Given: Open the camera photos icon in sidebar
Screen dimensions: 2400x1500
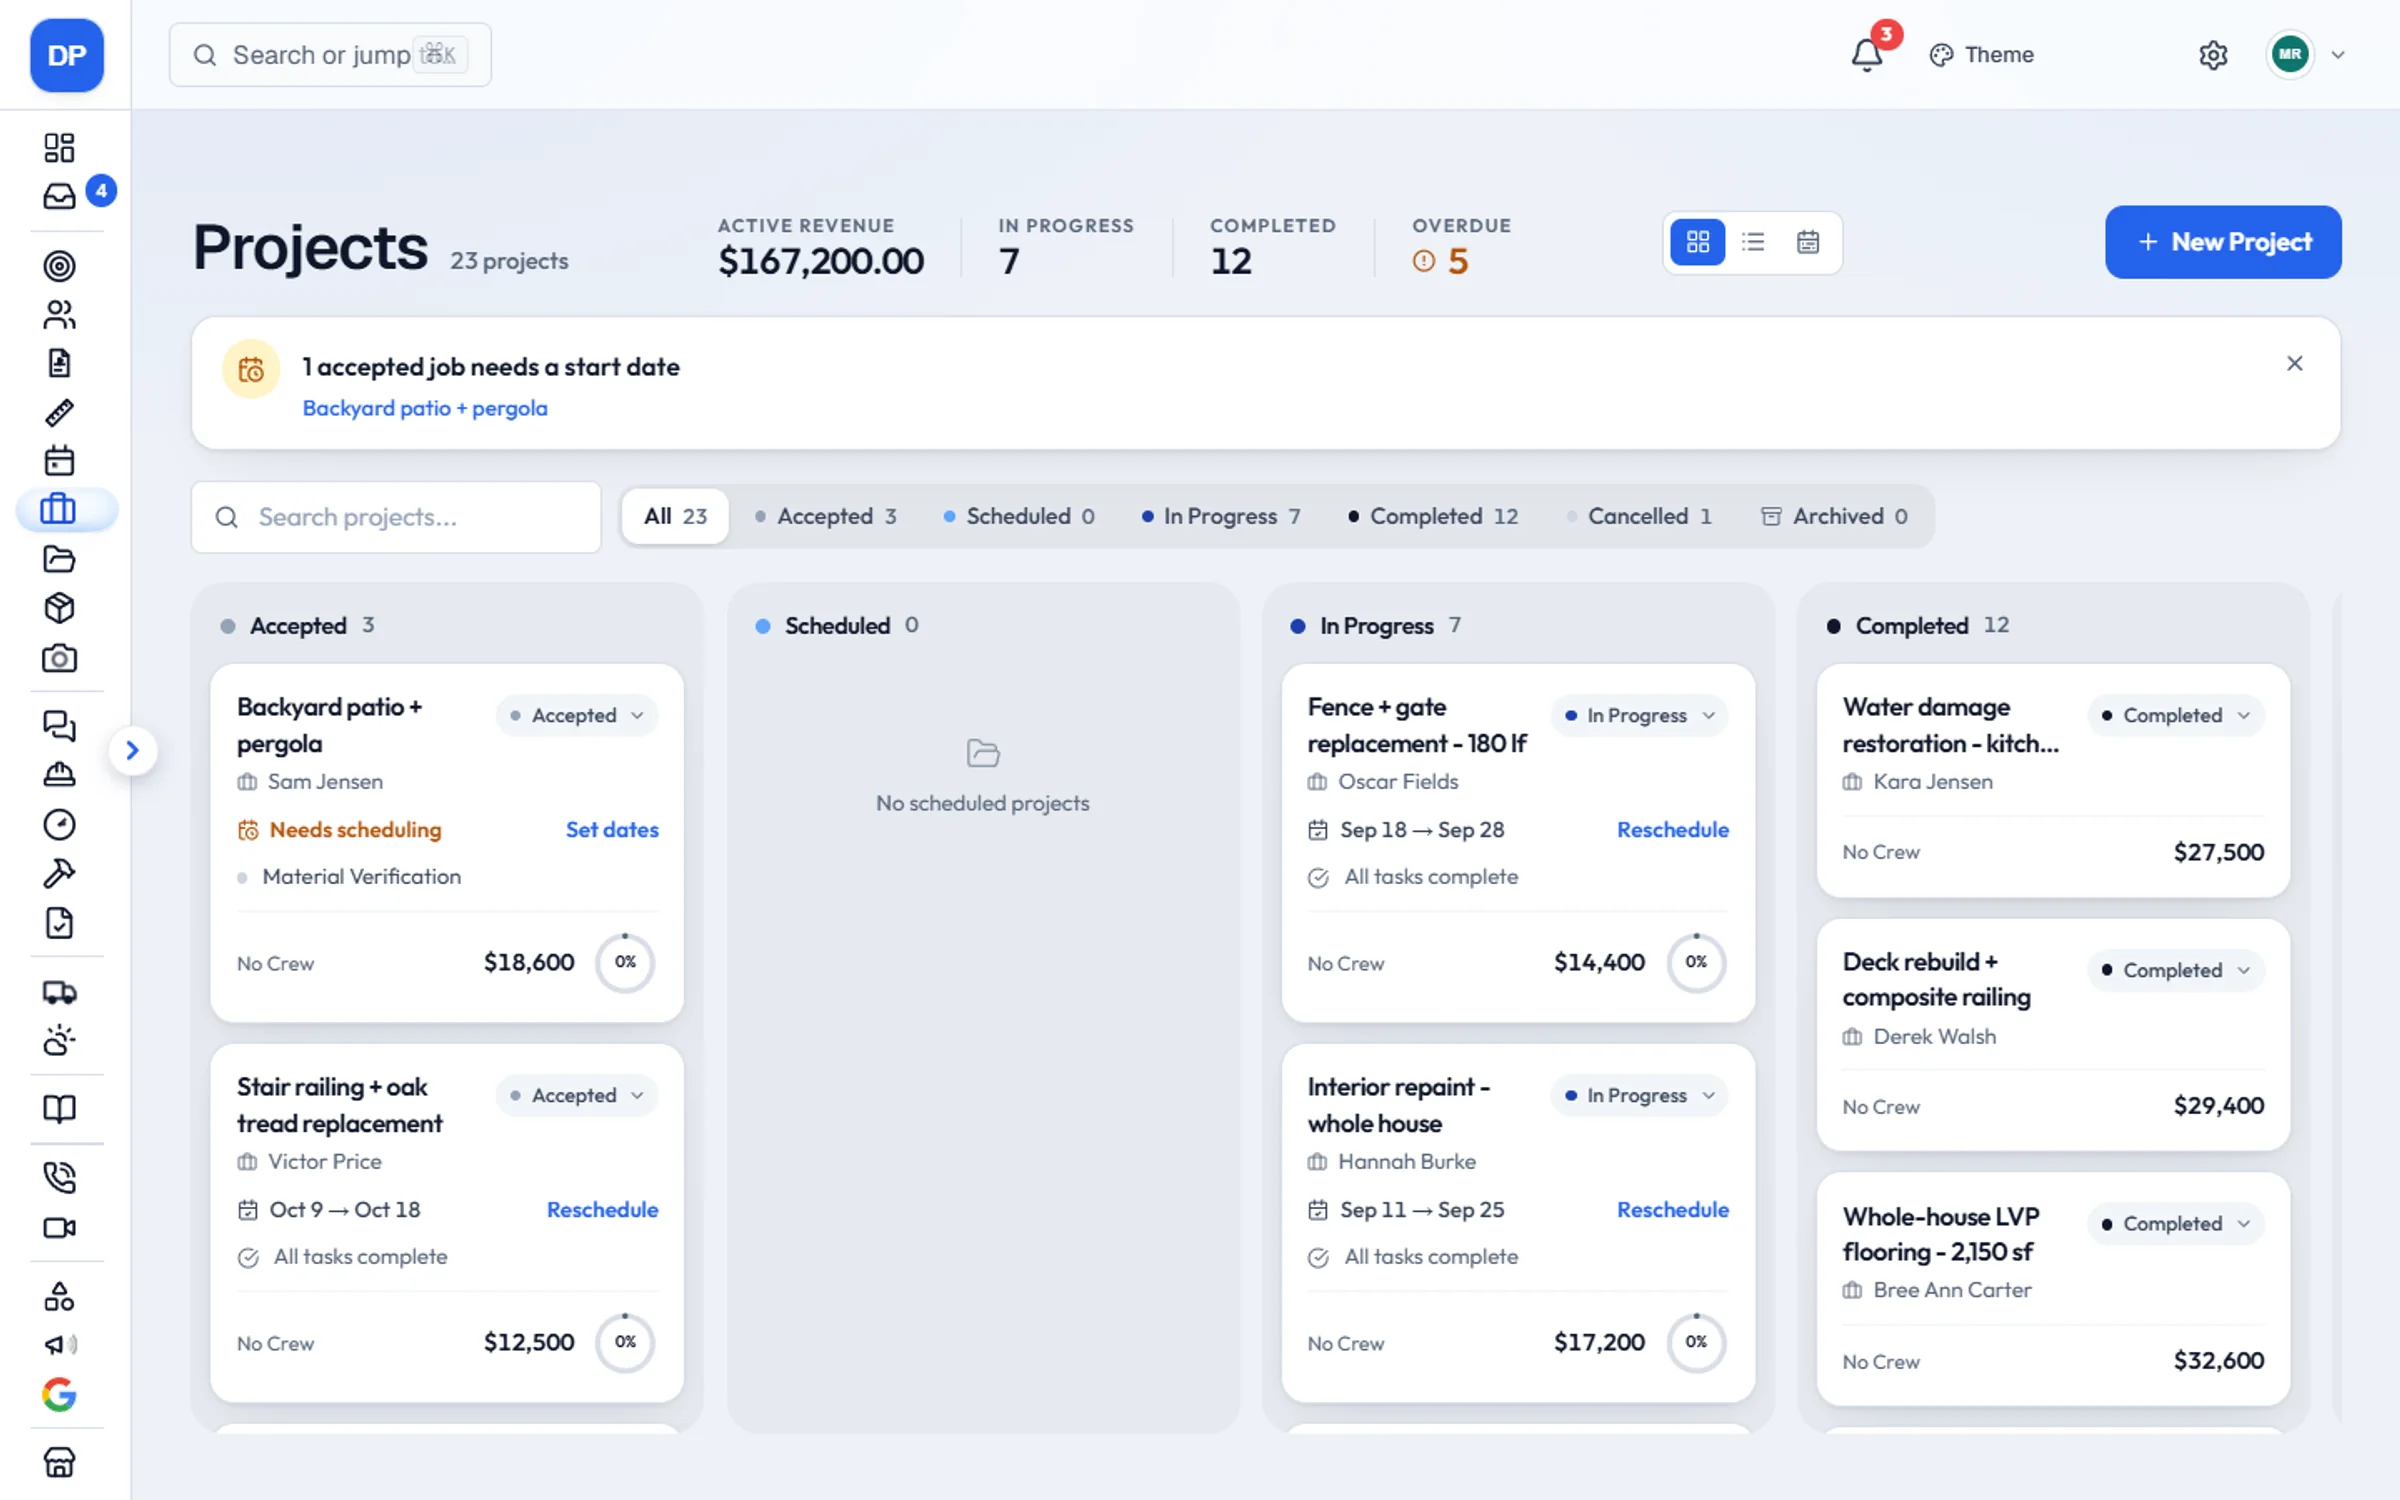Looking at the screenshot, I should coord(59,658).
